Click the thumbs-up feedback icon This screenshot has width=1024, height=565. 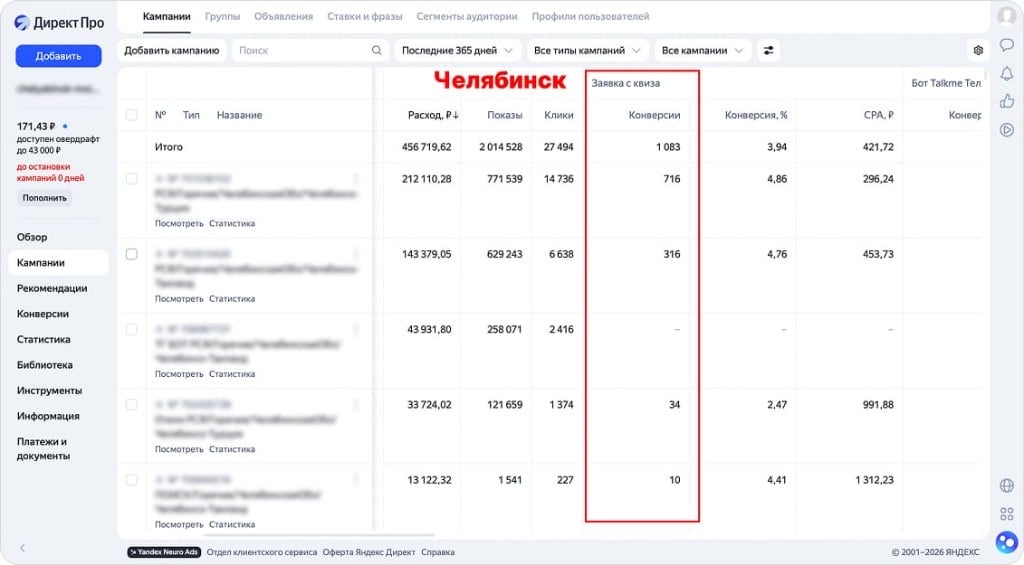pos(1006,101)
